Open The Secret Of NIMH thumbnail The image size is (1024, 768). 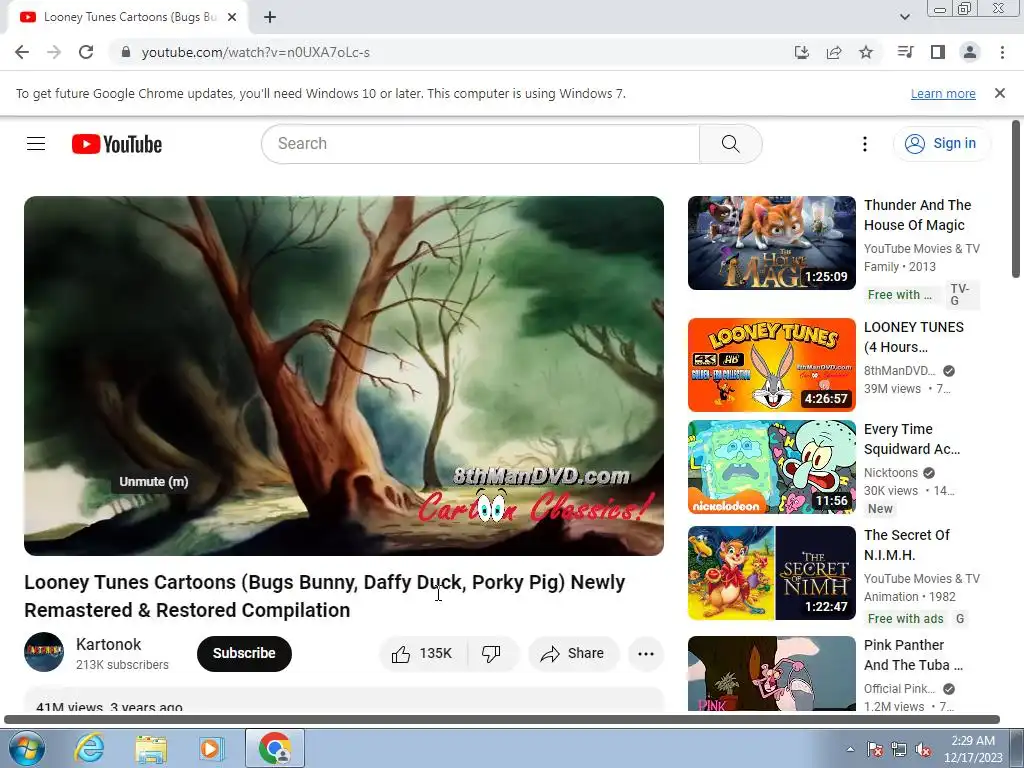[771, 573]
